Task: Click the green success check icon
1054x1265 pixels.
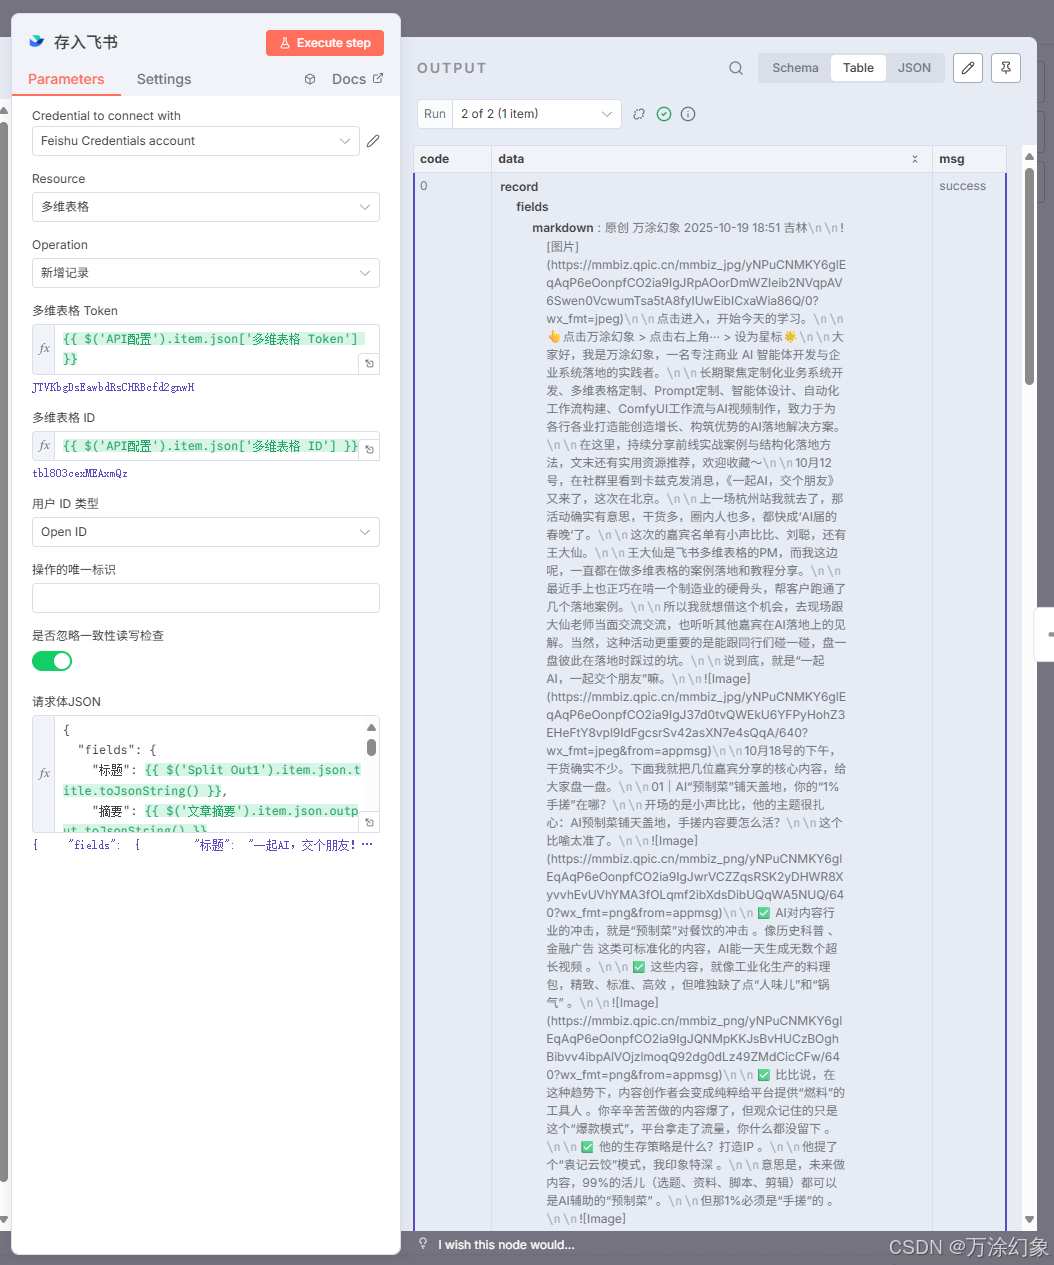Action: (664, 114)
